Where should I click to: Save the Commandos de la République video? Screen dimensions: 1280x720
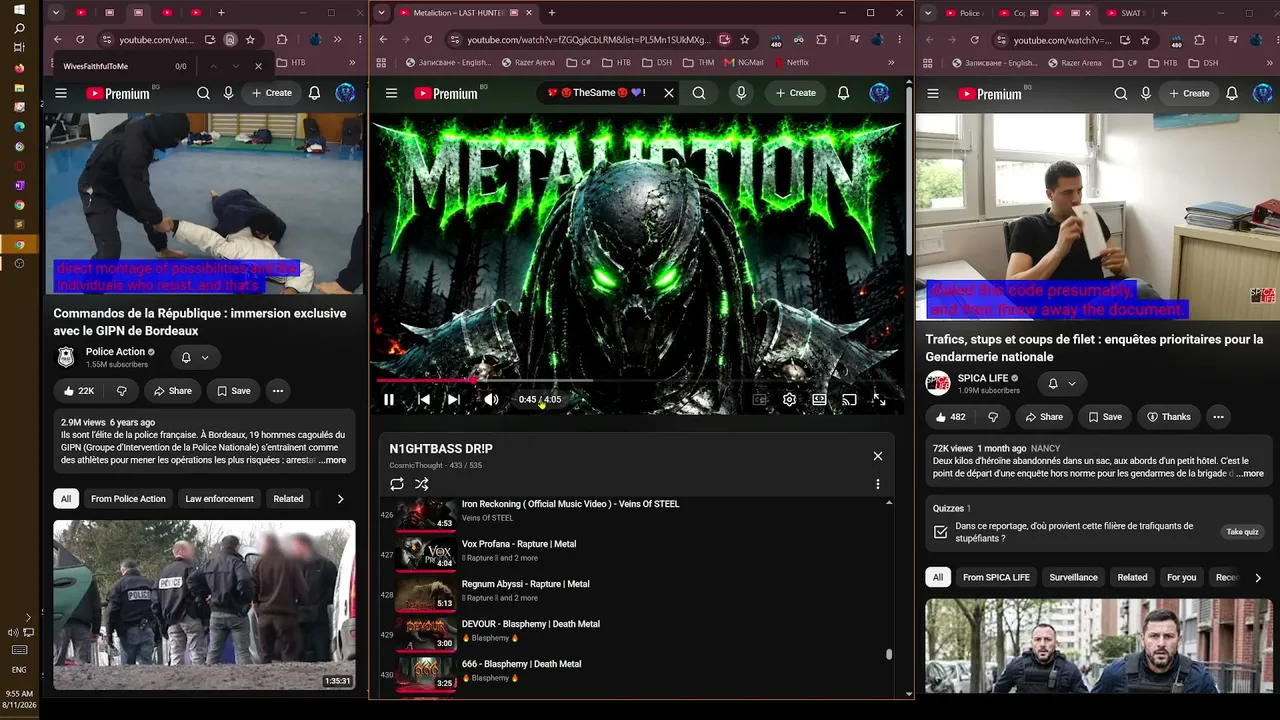[233, 391]
